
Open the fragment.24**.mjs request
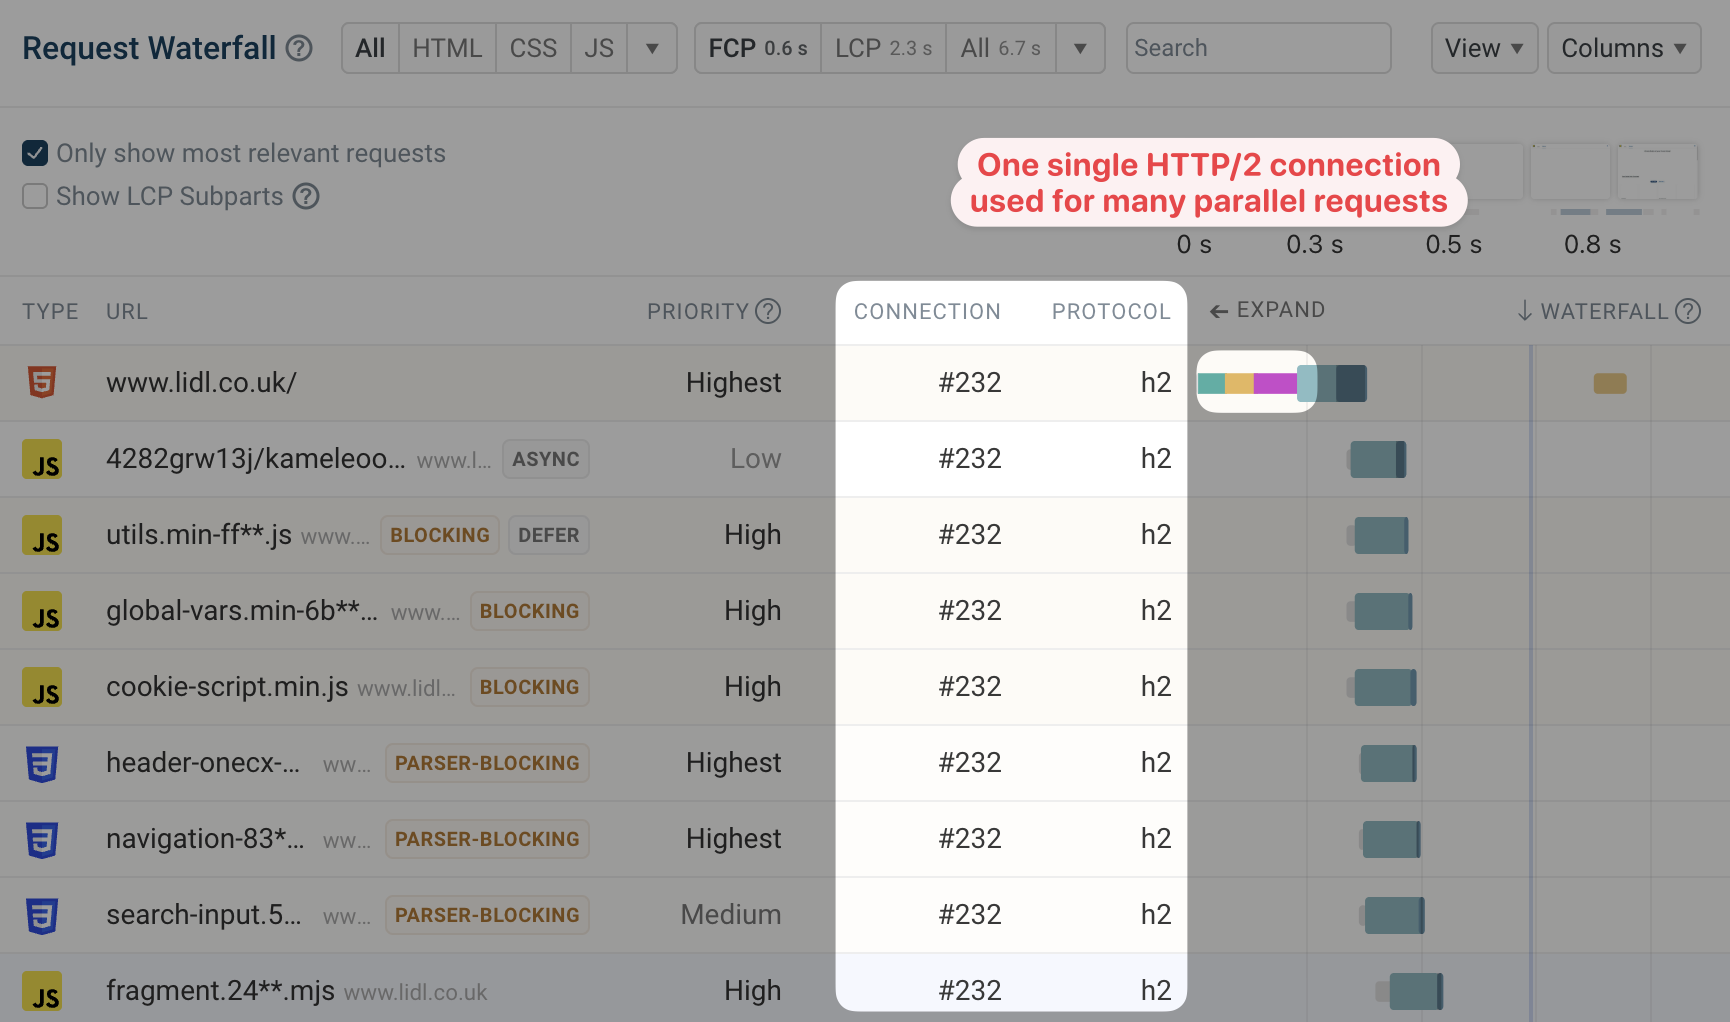click(x=220, y=990)
